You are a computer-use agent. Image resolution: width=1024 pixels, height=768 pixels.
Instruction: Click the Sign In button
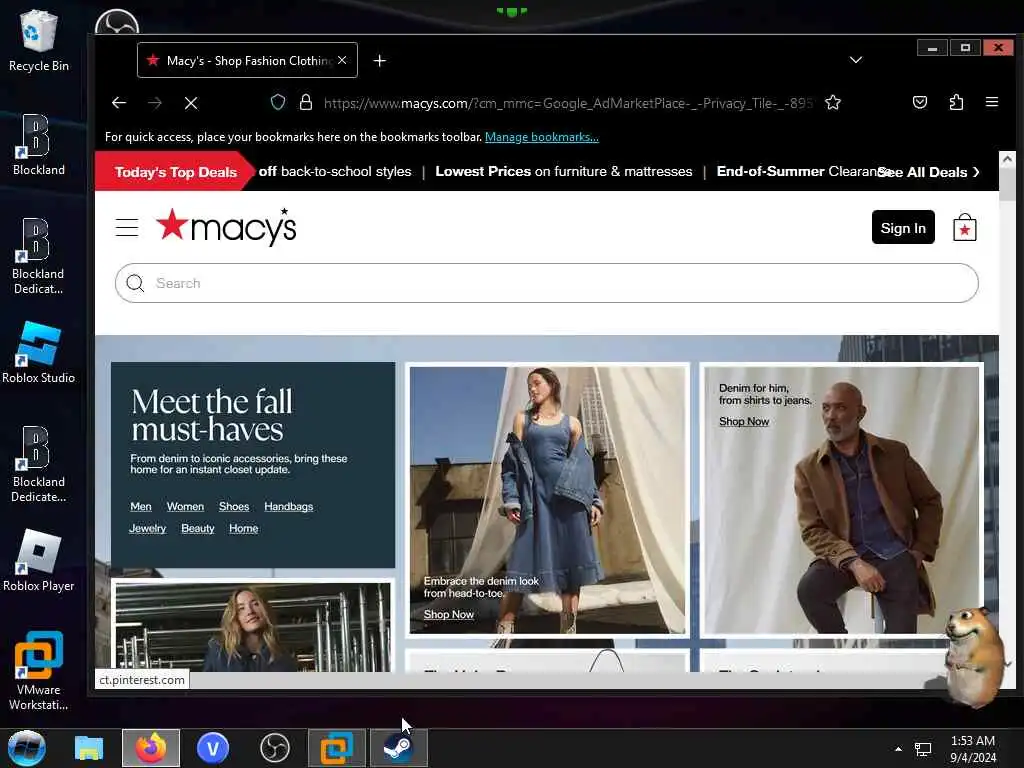pyautogui.click(x=903, y=227)
